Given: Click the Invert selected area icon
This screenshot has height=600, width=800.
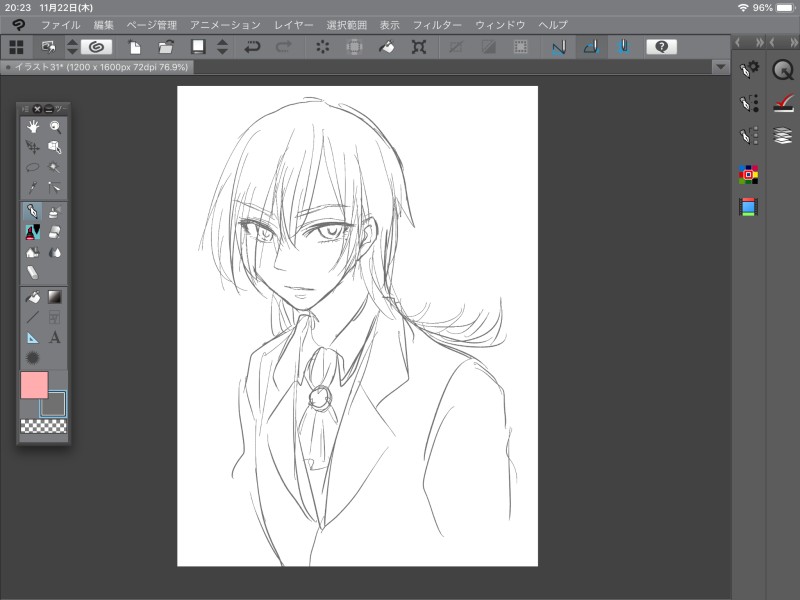Looking at the screenshot, I should point(488,47).
